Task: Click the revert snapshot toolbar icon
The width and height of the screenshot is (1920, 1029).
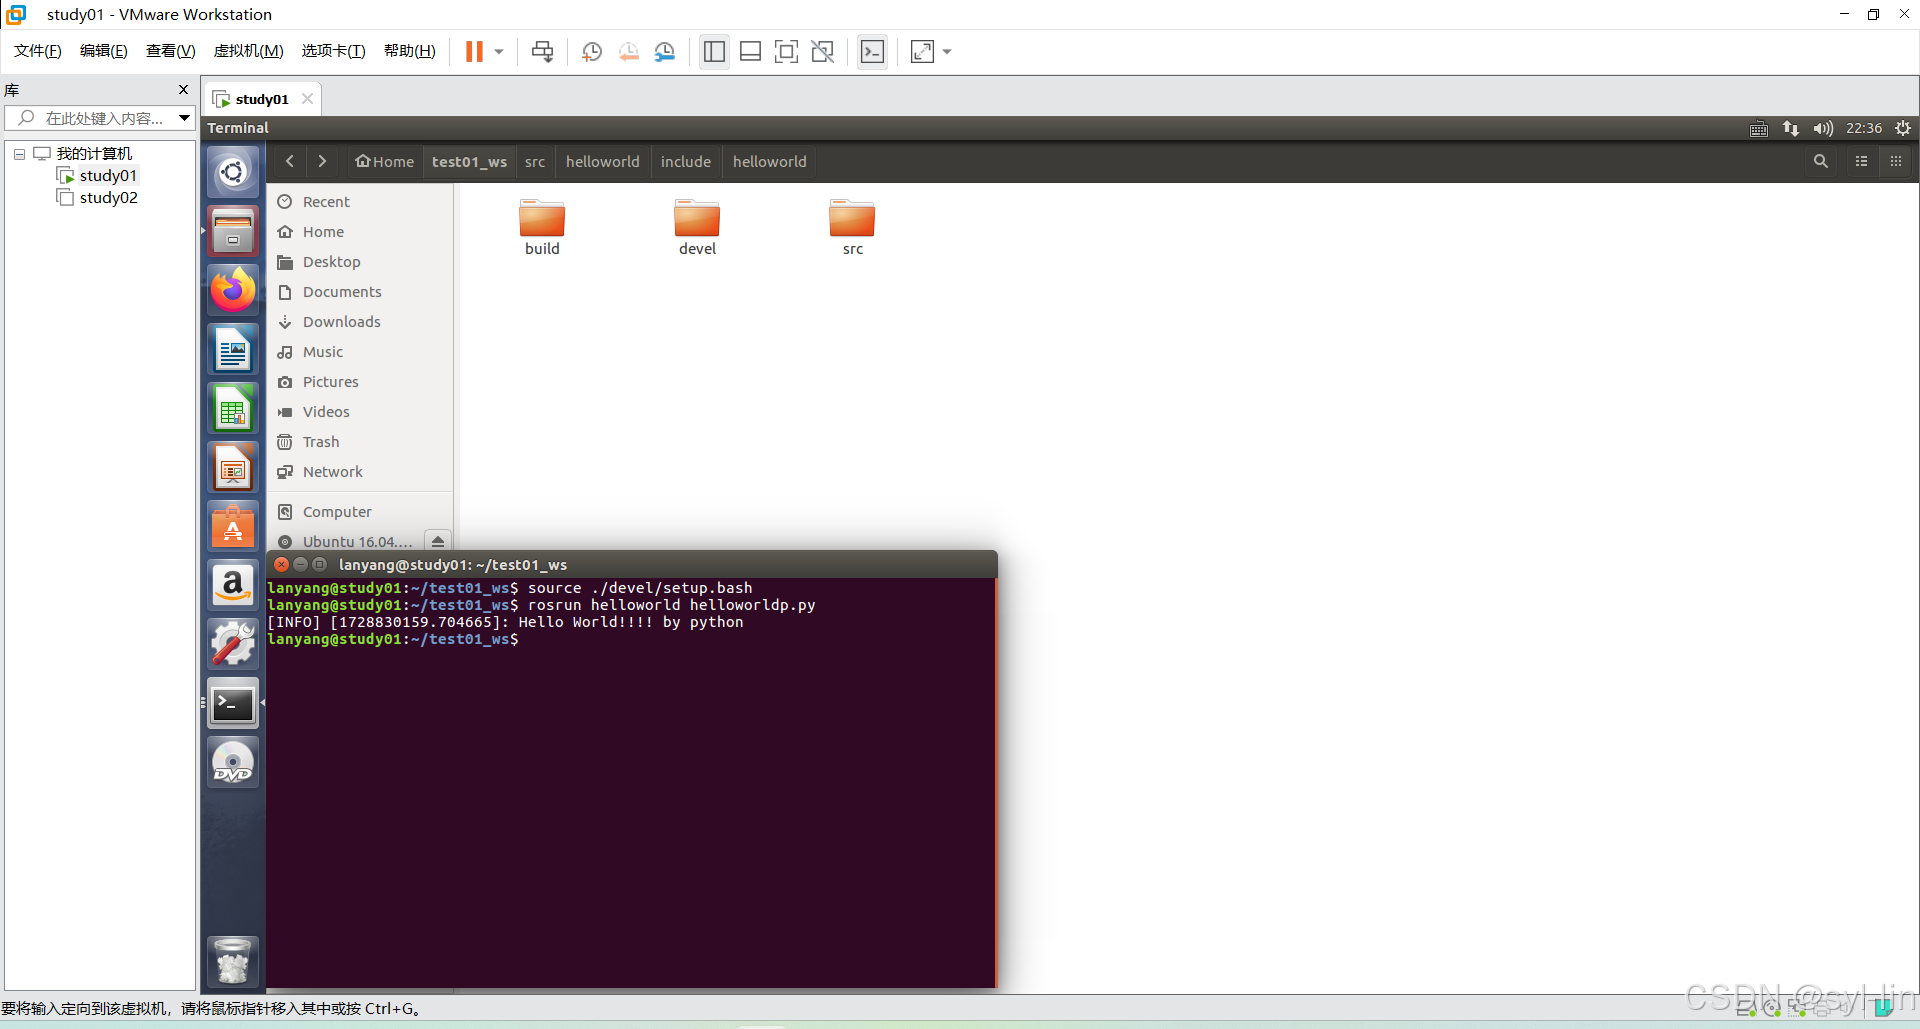Action: 629,51
